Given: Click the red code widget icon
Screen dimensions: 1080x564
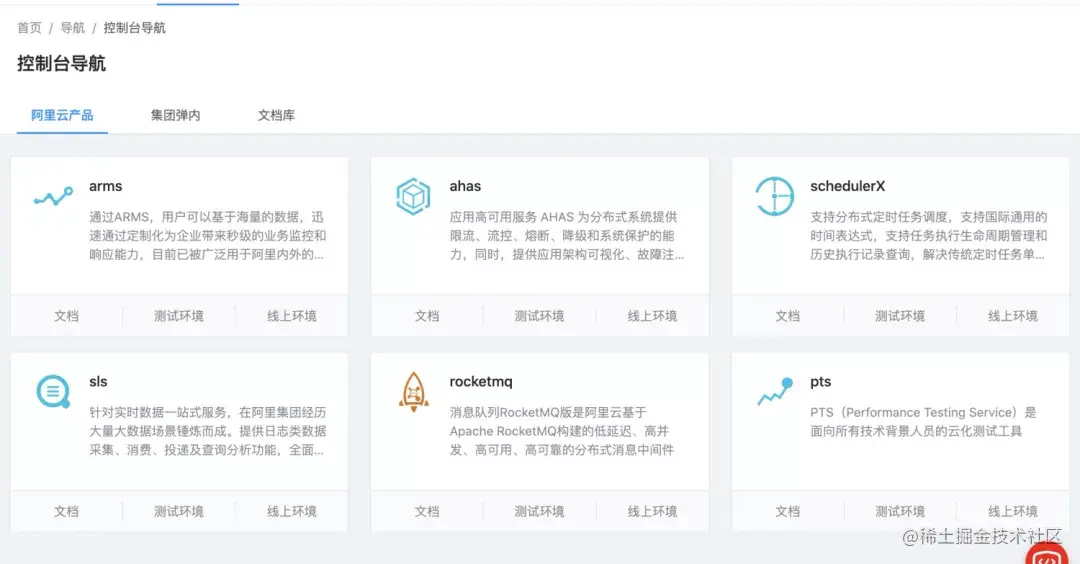Looking at the screenshot, I should 1047,554.
